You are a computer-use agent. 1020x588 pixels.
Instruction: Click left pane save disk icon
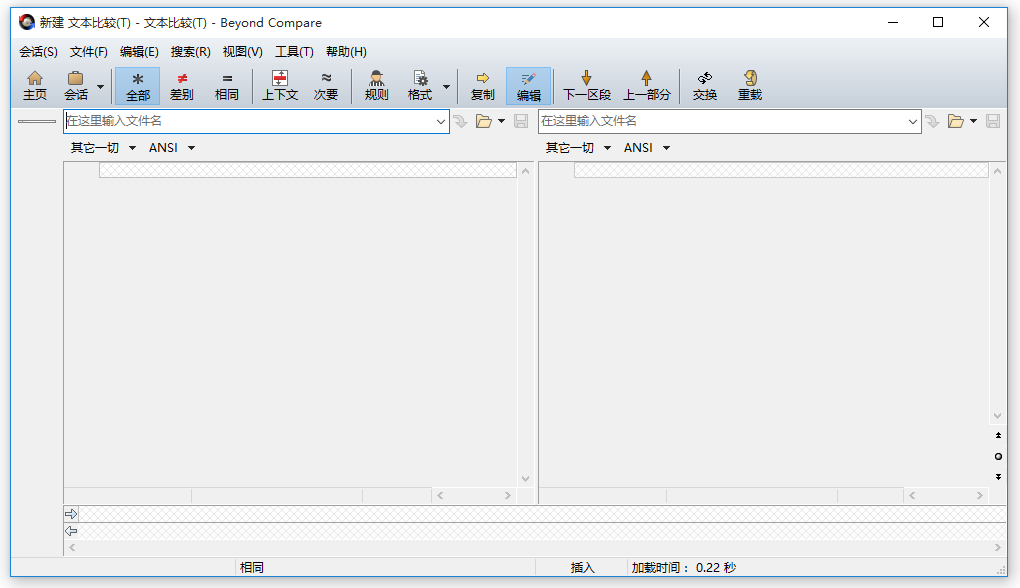point(521,121)
